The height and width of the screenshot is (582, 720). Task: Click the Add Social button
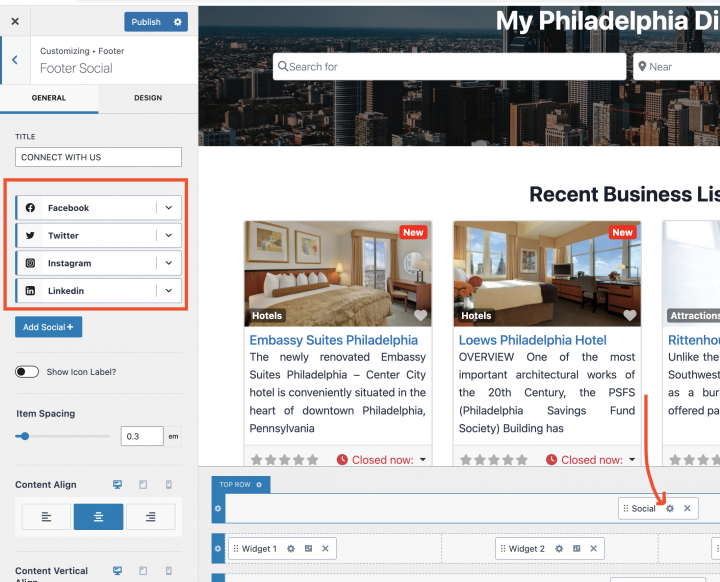(x=48, y=327)
